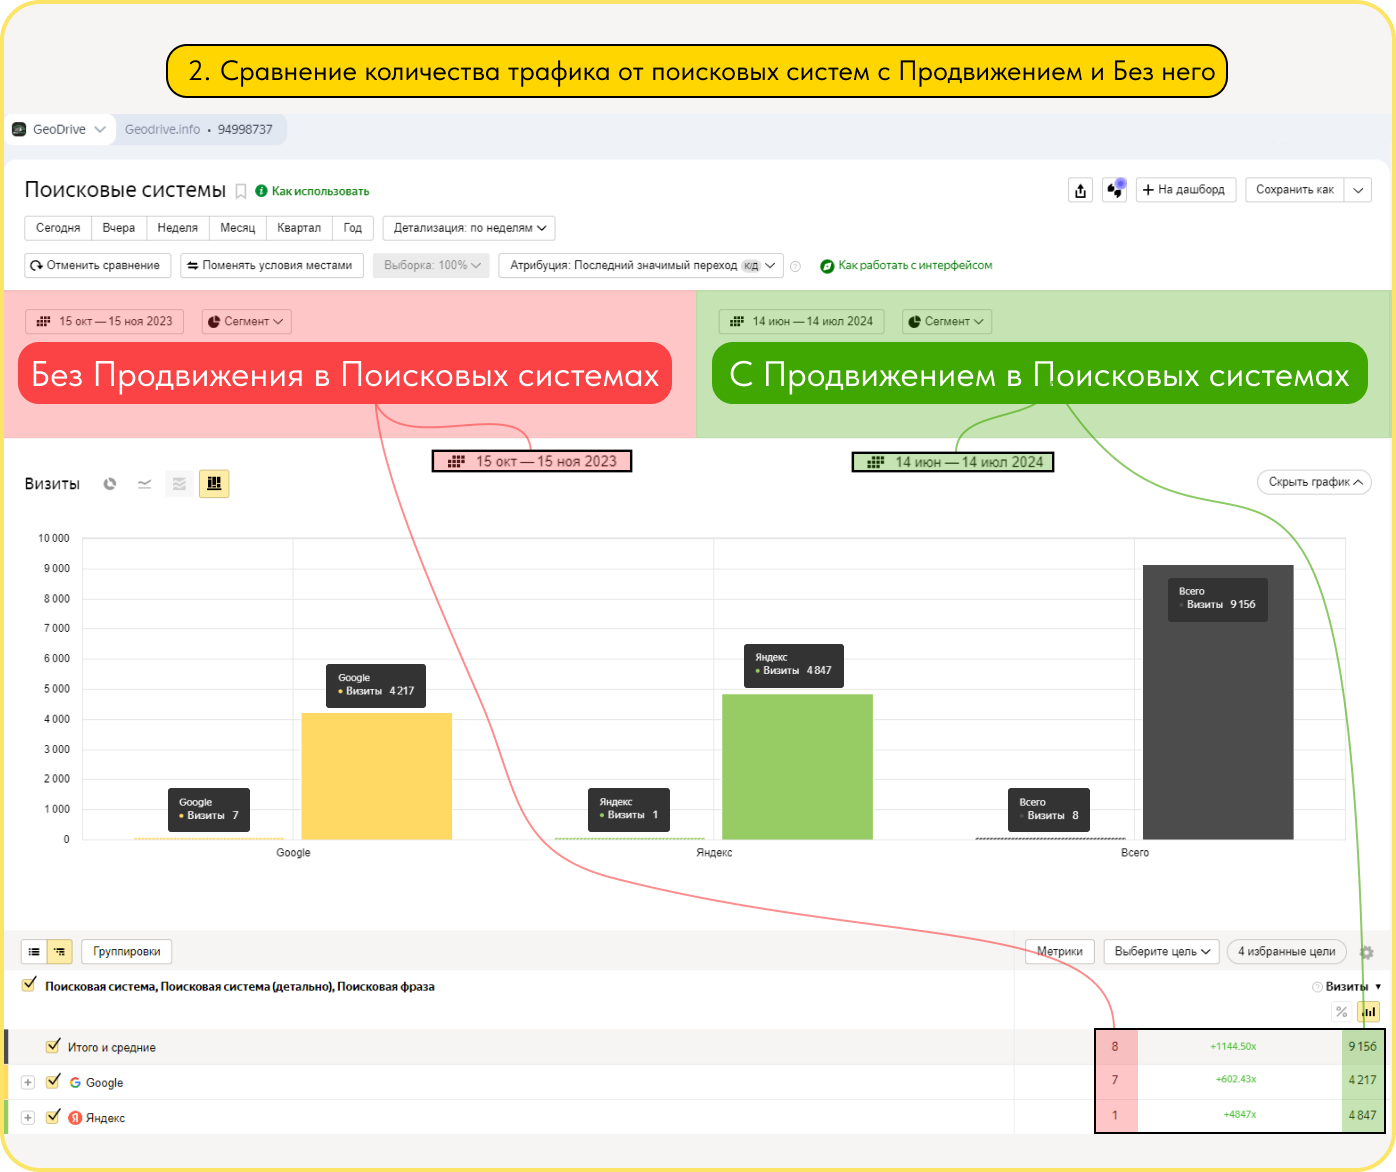Switch table to flat list view
This screenshot has height=1172, width=1396.
point(34,951)
